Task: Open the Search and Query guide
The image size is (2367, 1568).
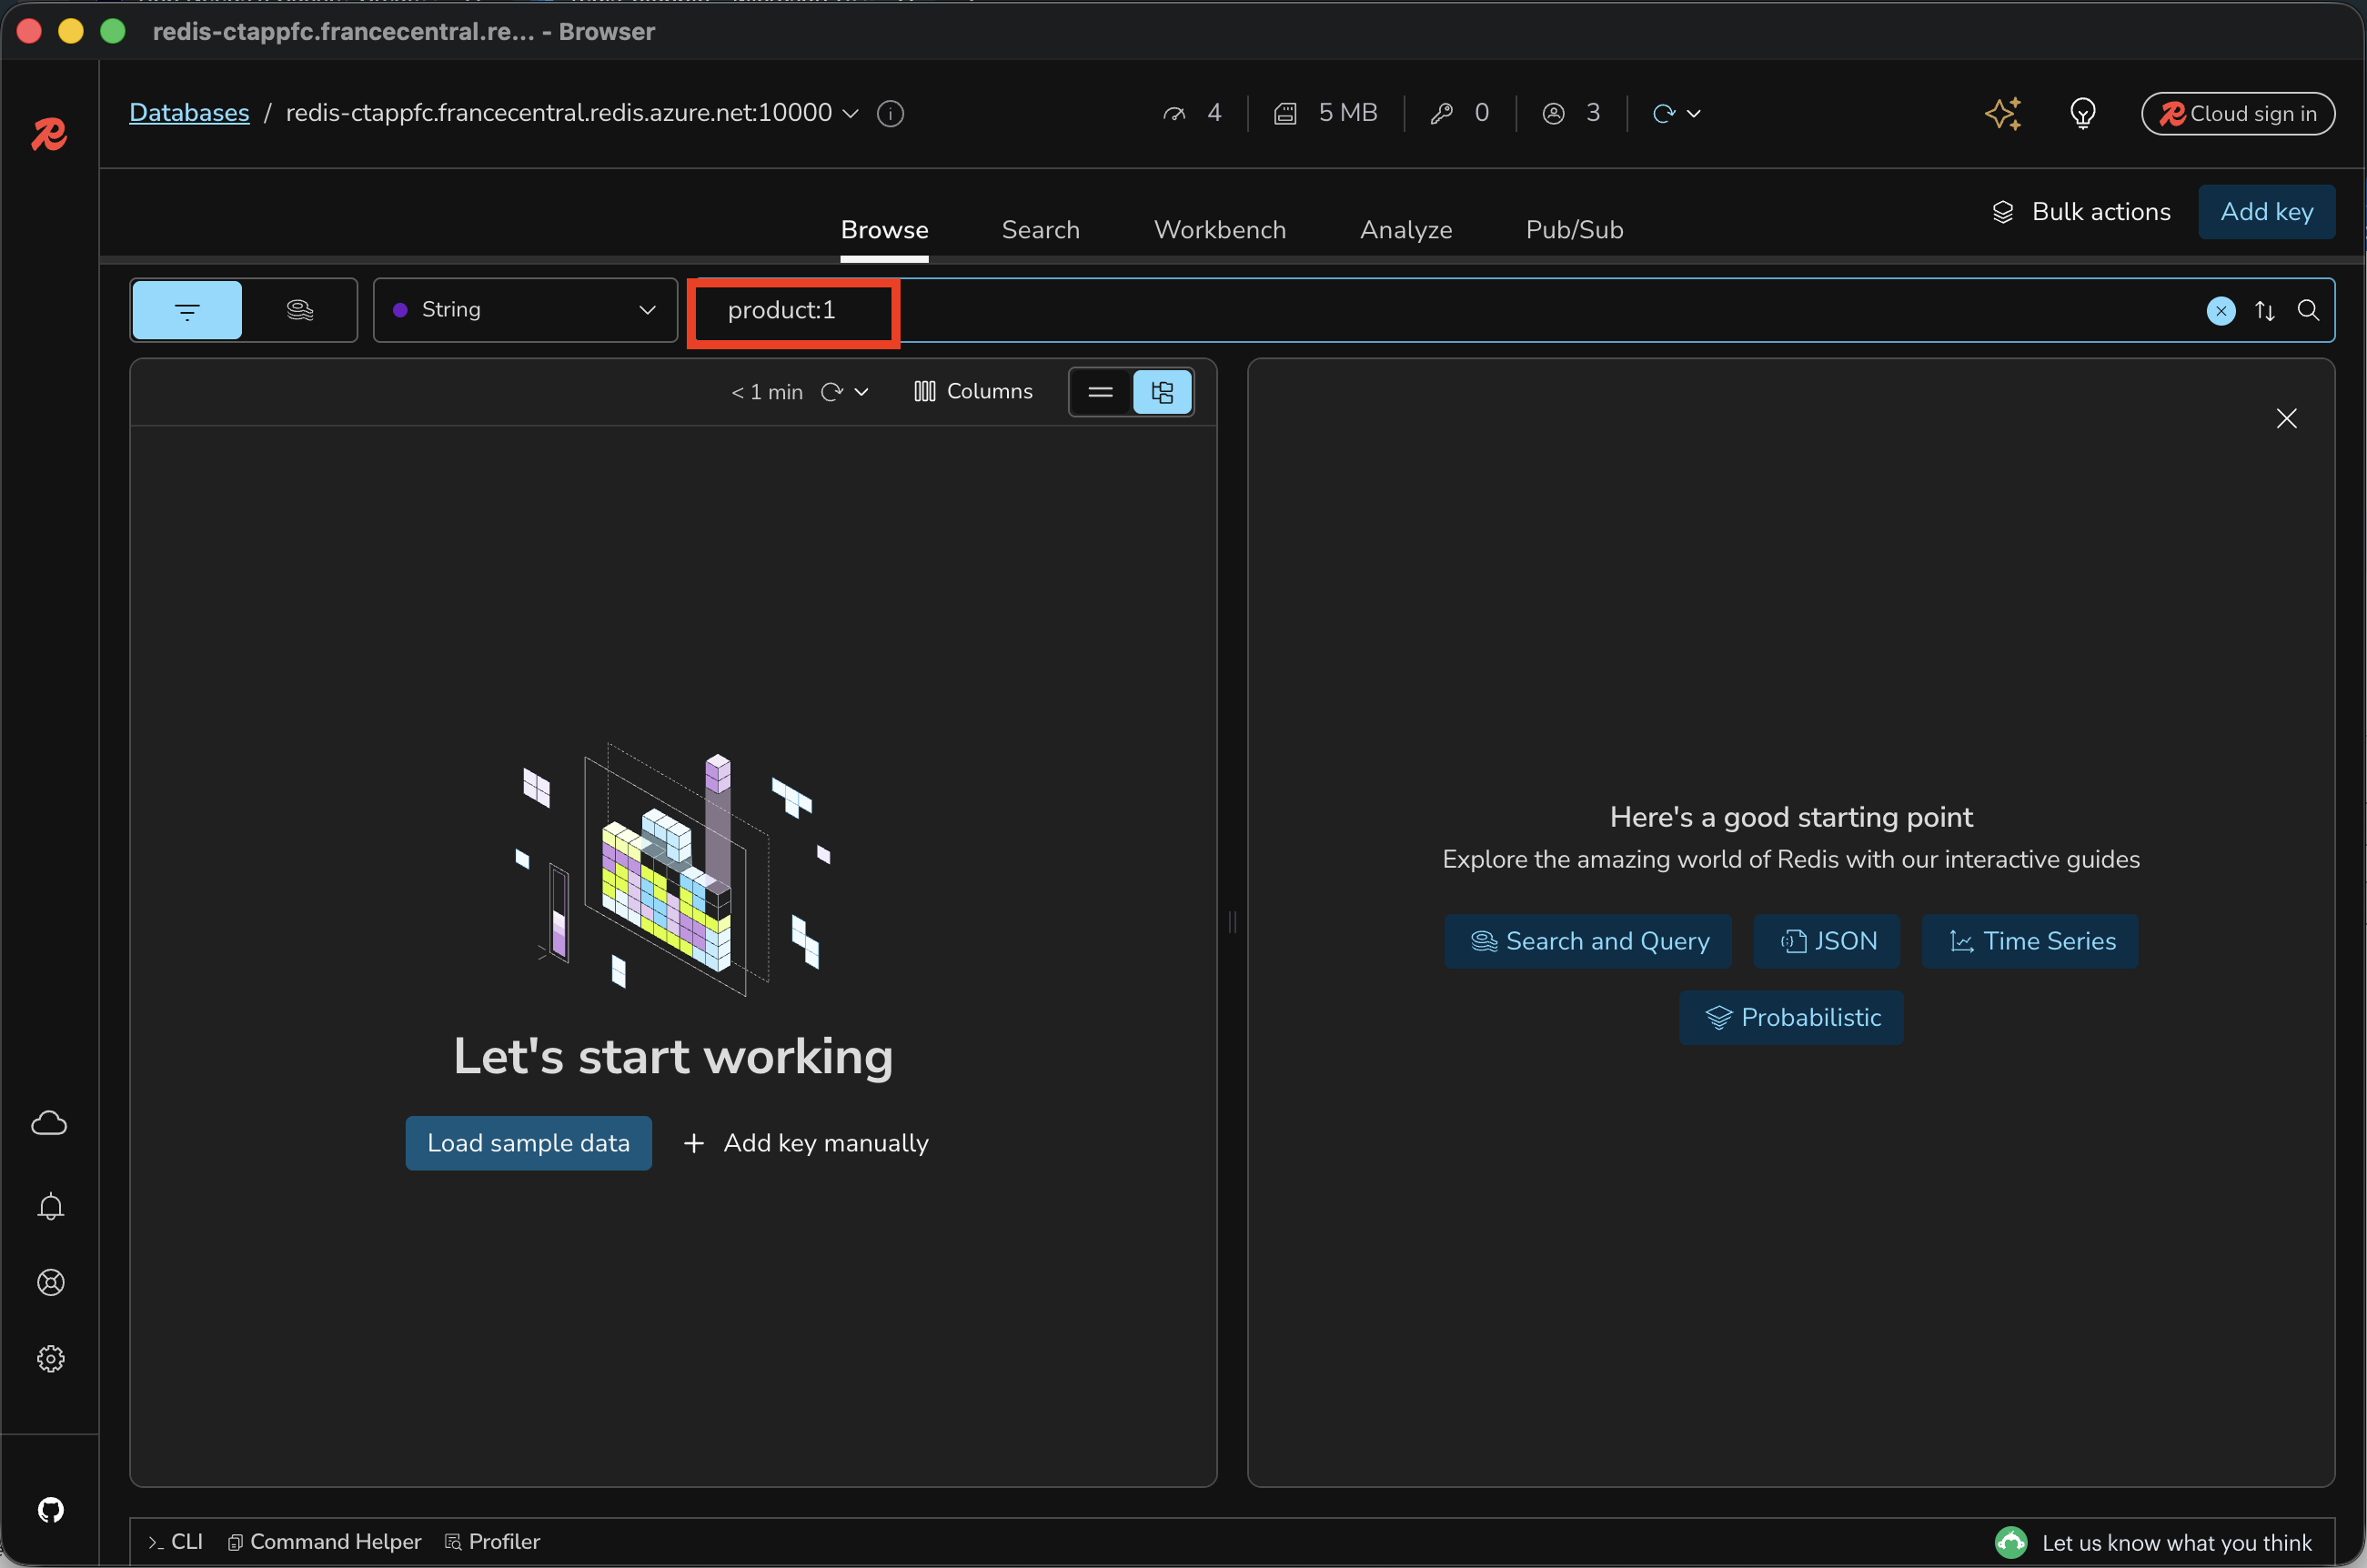Action: pos(1587,941)
